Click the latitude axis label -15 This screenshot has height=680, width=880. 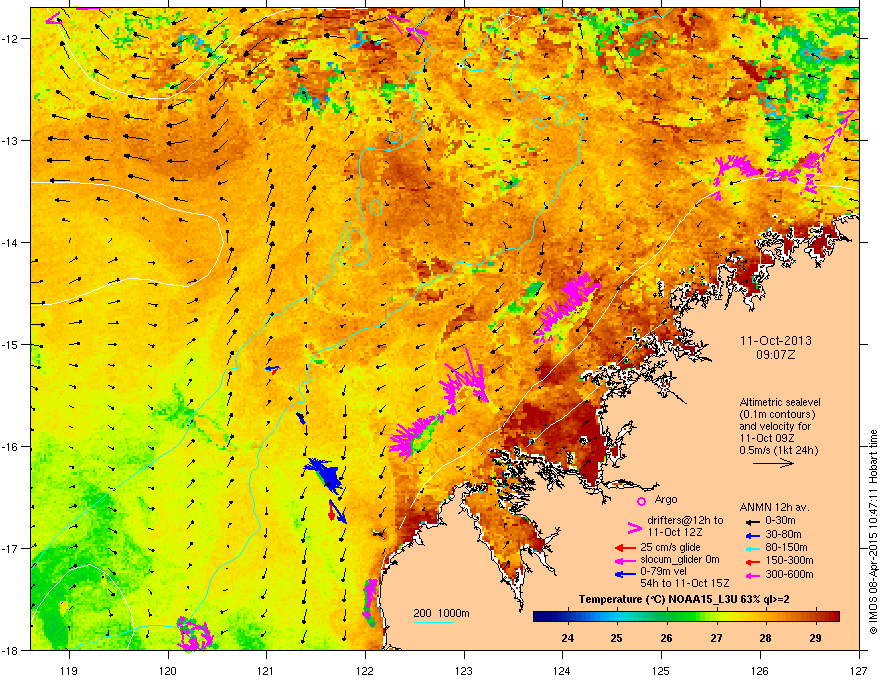click(x=11, y=344)
